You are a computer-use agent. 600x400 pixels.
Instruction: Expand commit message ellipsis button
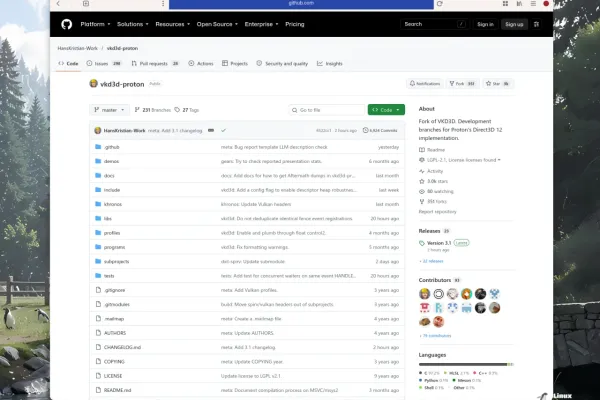211,131
